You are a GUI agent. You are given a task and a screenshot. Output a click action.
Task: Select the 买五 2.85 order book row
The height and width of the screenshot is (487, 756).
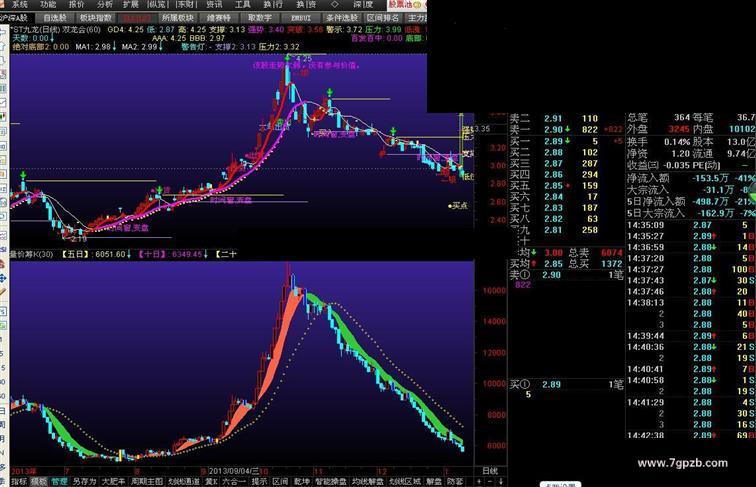coord(566,185)
